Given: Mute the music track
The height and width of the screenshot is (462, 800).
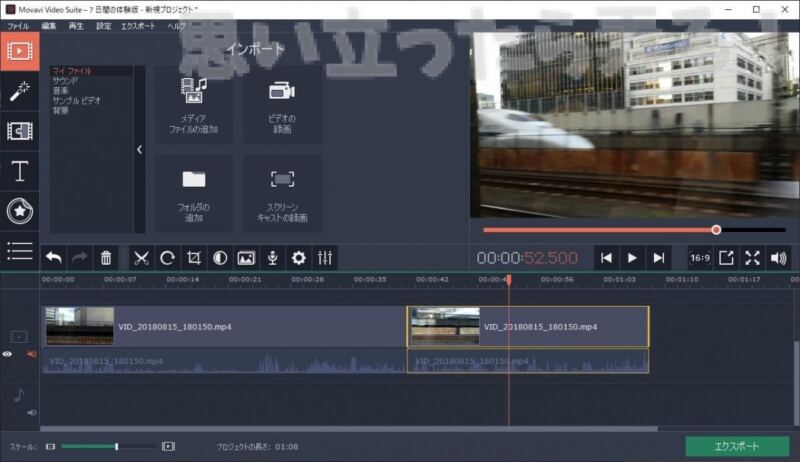Looking at the screenshot, I should pyautogui.click(x=32, y=413).
